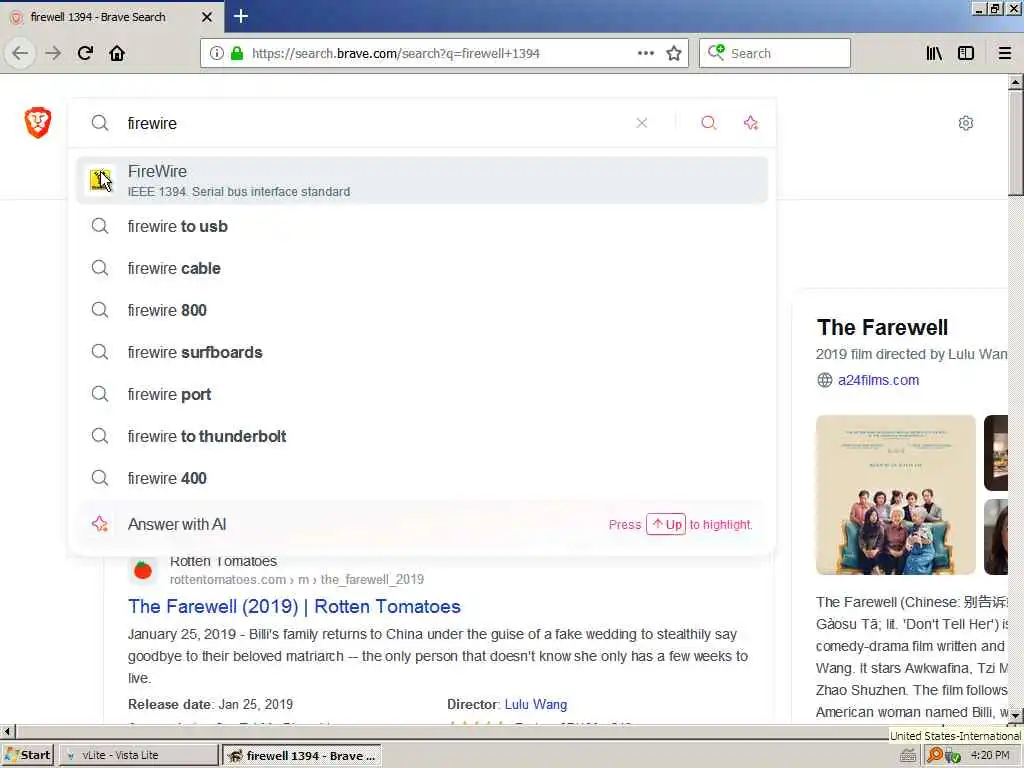Reload the current page
The height and width of the screenshot is (768, 1024).
pos(85,53)
